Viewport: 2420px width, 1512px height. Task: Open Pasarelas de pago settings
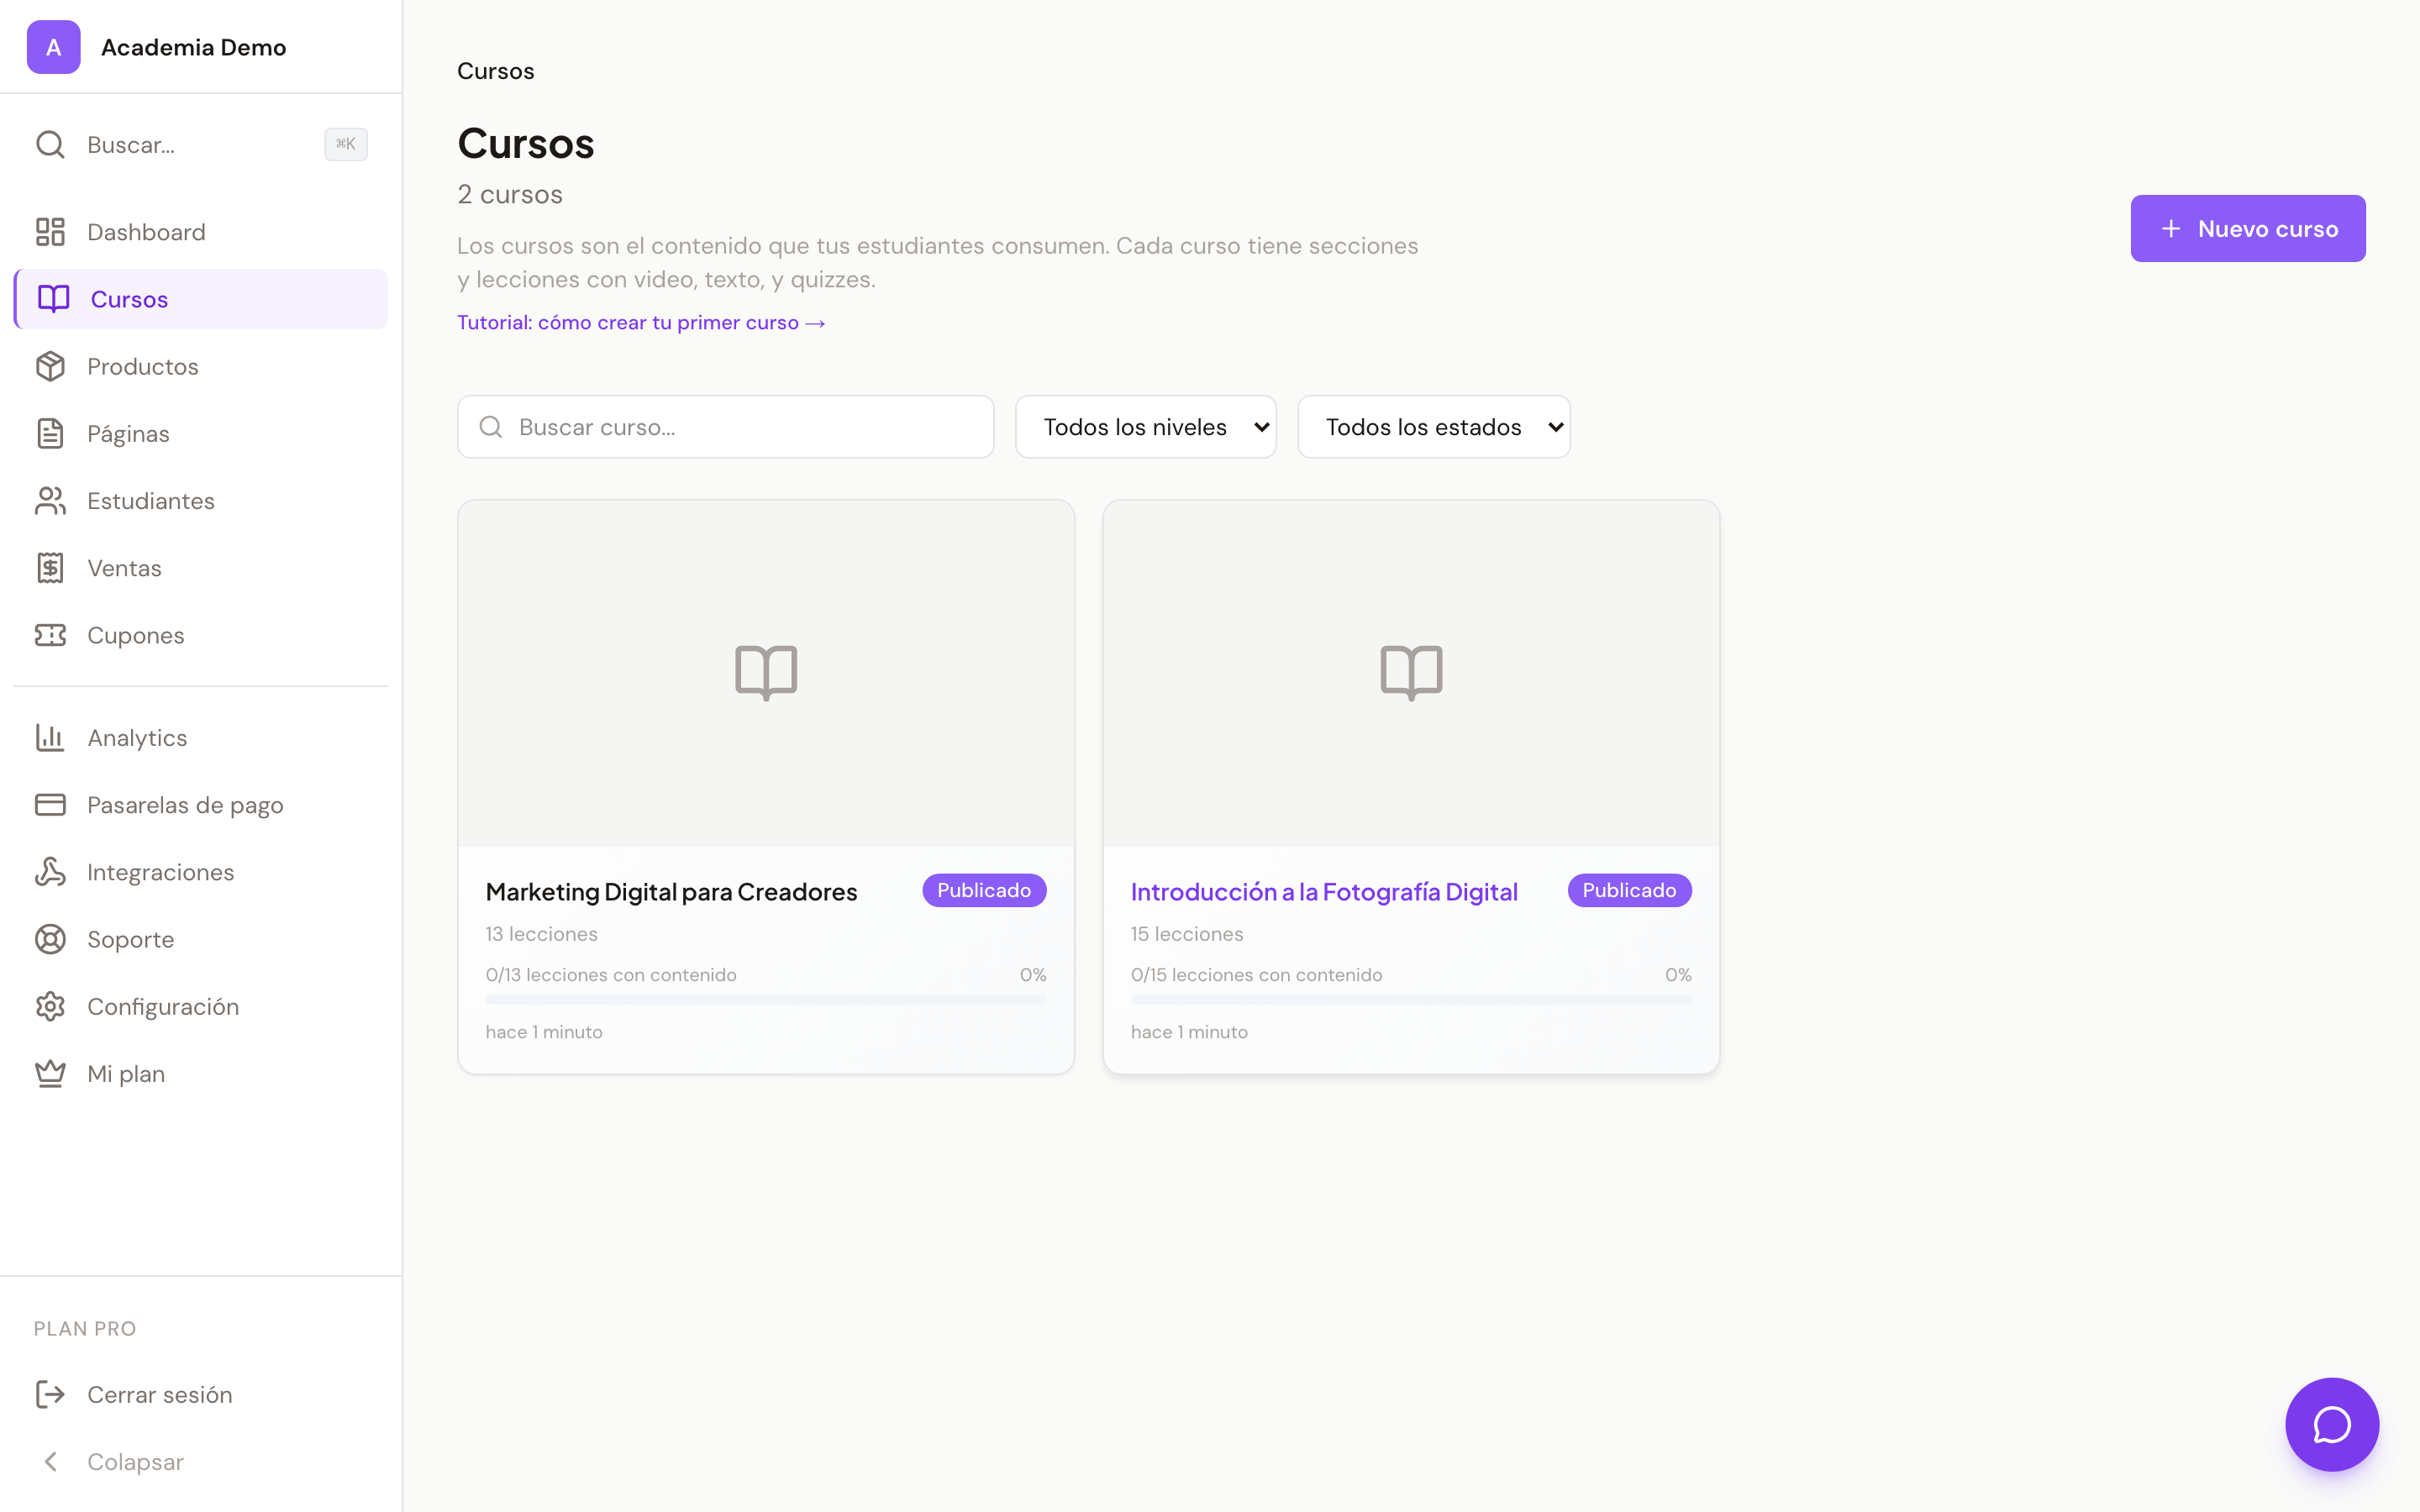[184, 804]
